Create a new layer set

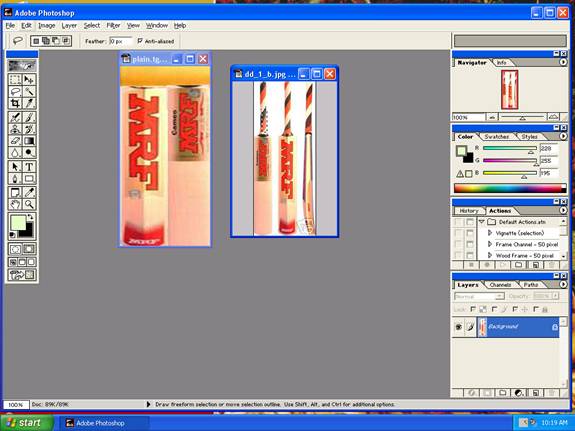pyautogui.click(x=503, y=393)
